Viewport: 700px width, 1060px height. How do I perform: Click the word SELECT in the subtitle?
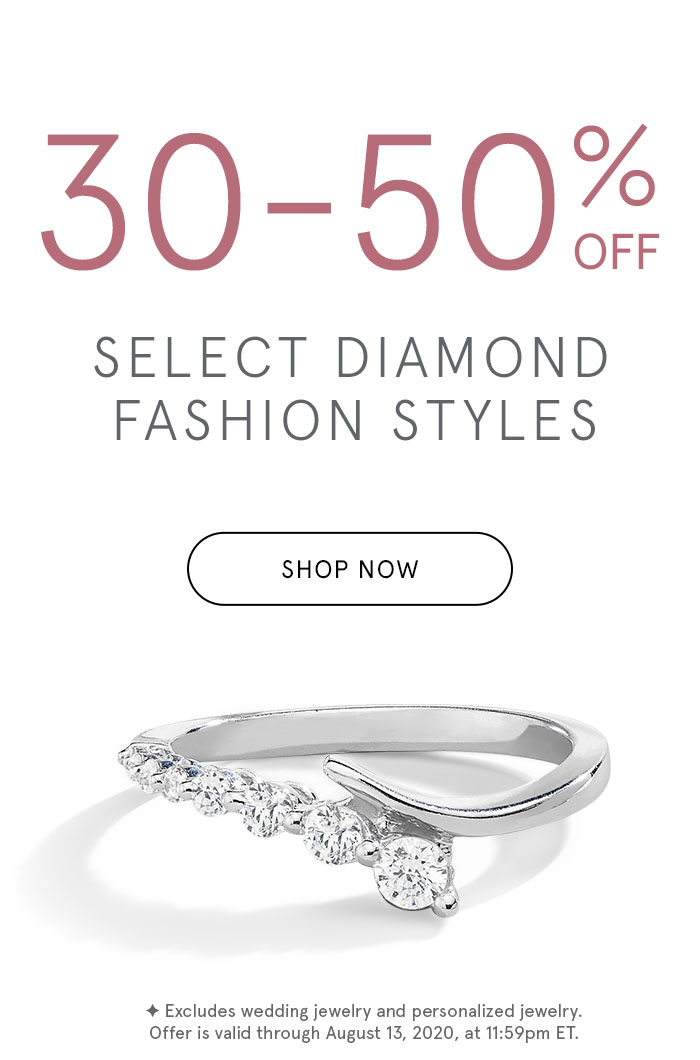(x=201, y=358)
